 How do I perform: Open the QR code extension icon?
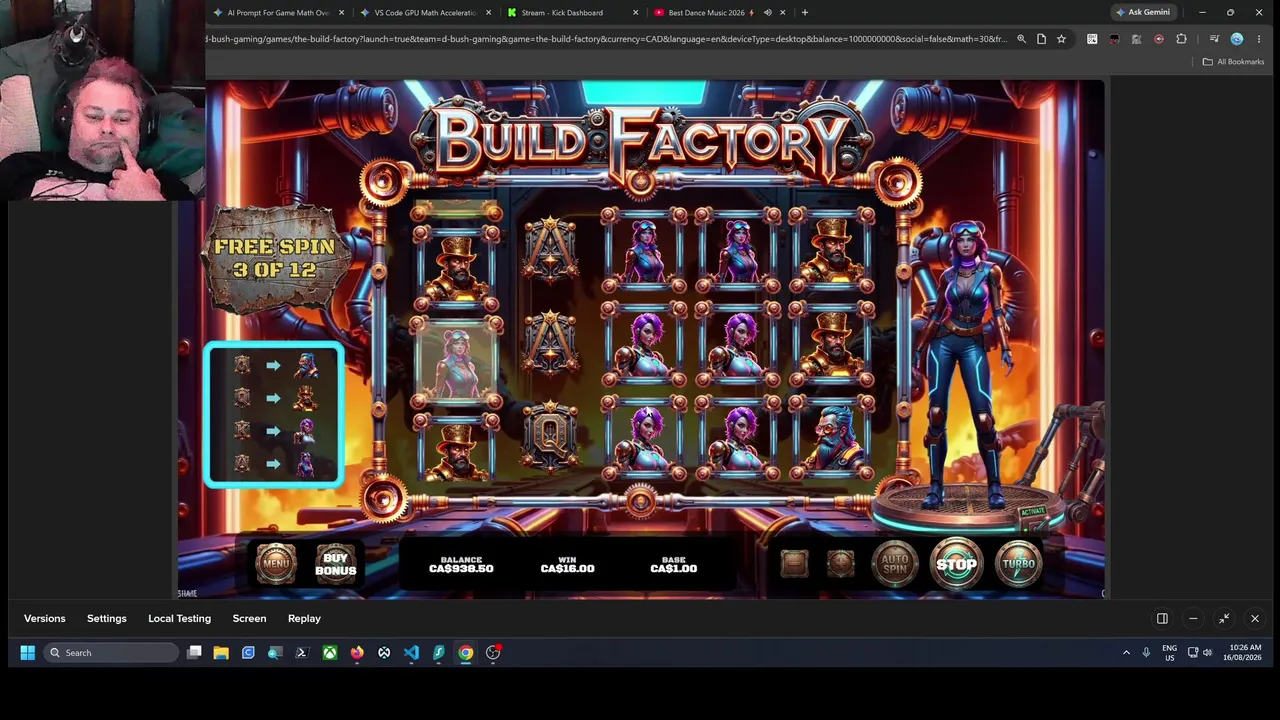tap(1092, 39)
